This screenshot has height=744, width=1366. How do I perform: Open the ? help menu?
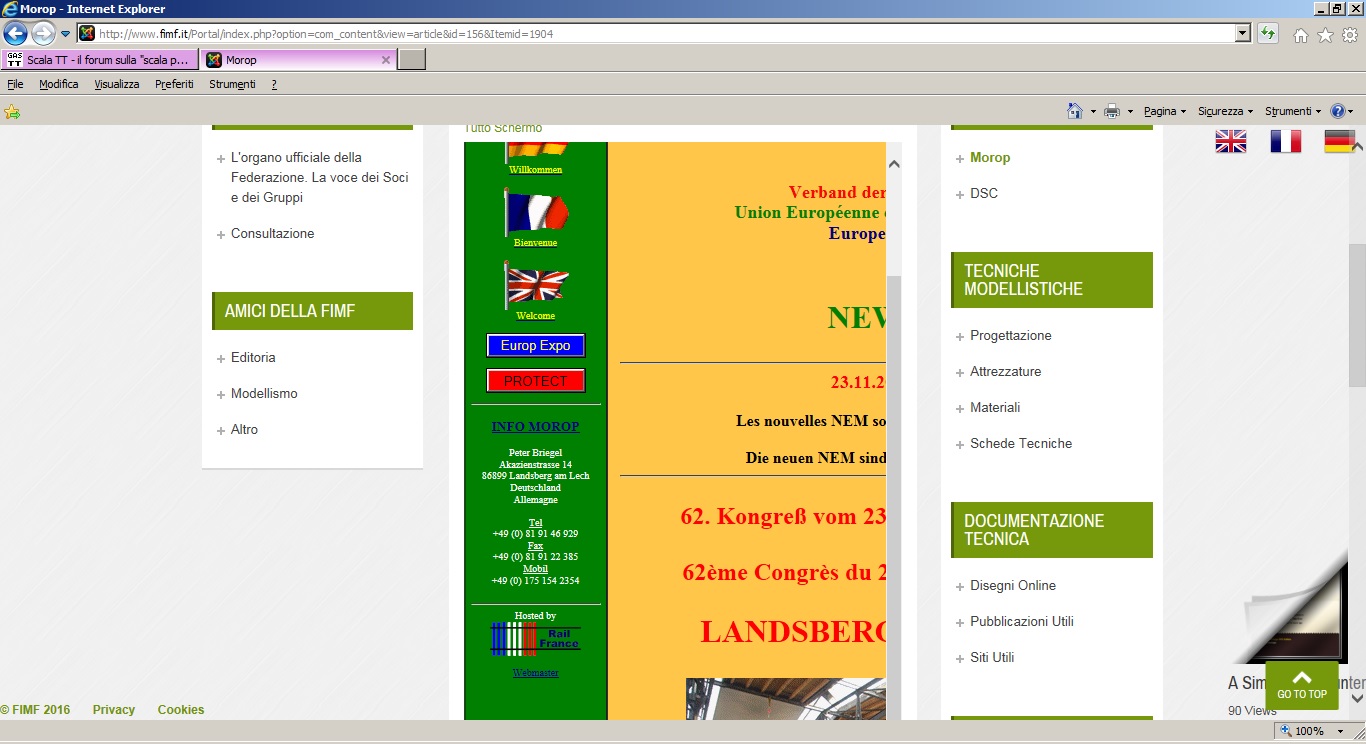point(274,84)
